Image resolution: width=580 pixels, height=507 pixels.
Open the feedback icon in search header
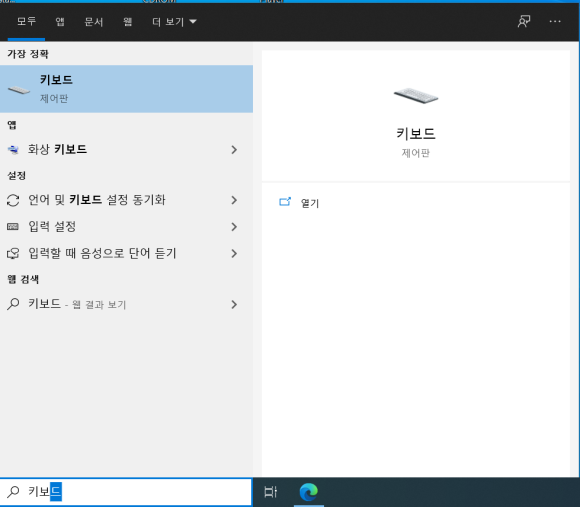pos(524,21)
